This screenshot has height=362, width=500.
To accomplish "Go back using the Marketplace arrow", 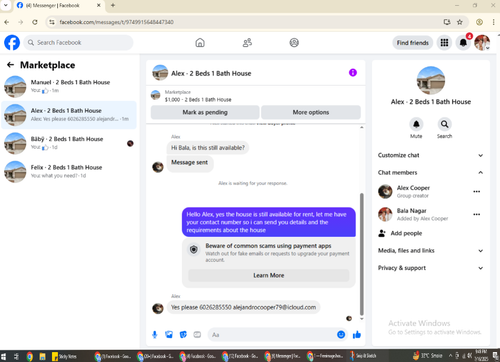I will coord(10,65).
